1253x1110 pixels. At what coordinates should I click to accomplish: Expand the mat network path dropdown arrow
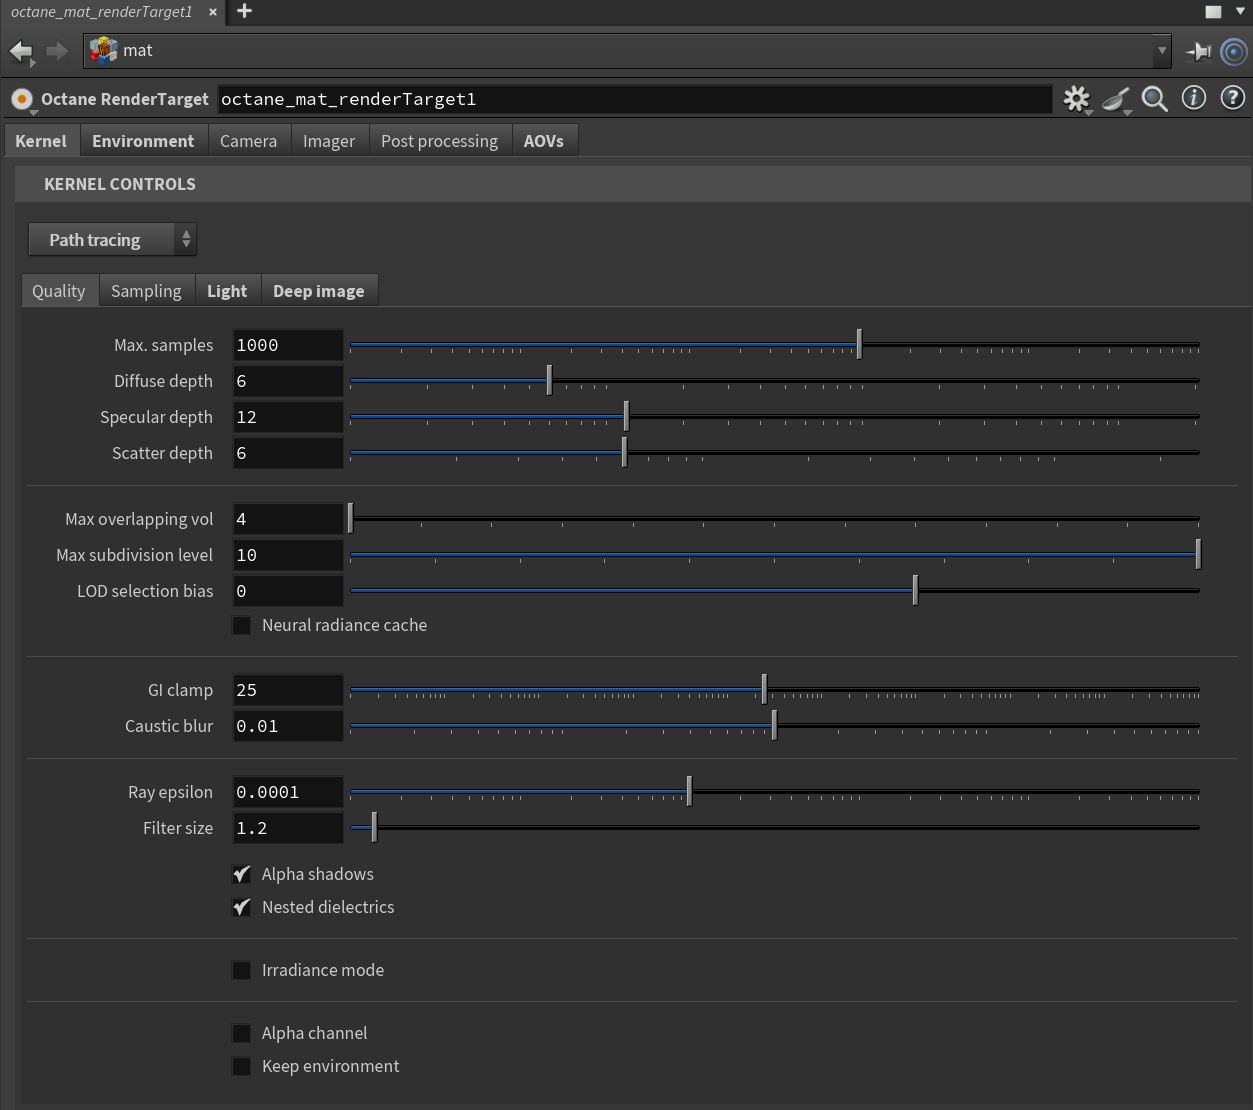(1161, 51)
